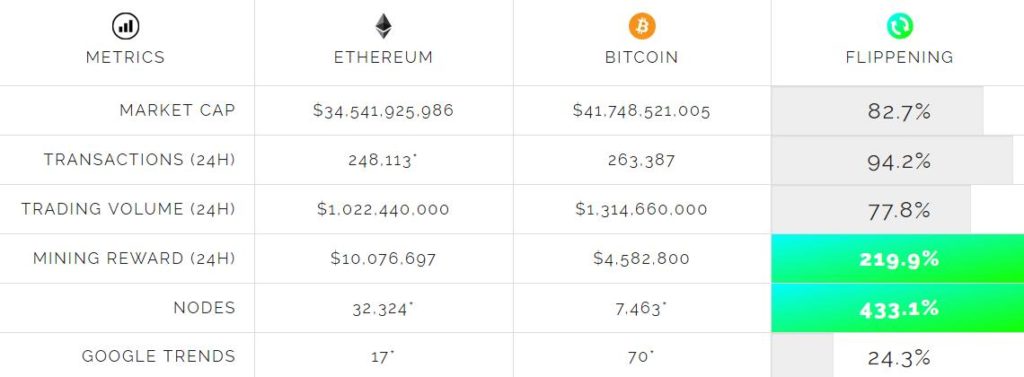
Task: Click the GOOGLE TRENDS row label
Action: pyautogui.click(x=158, y=357)
